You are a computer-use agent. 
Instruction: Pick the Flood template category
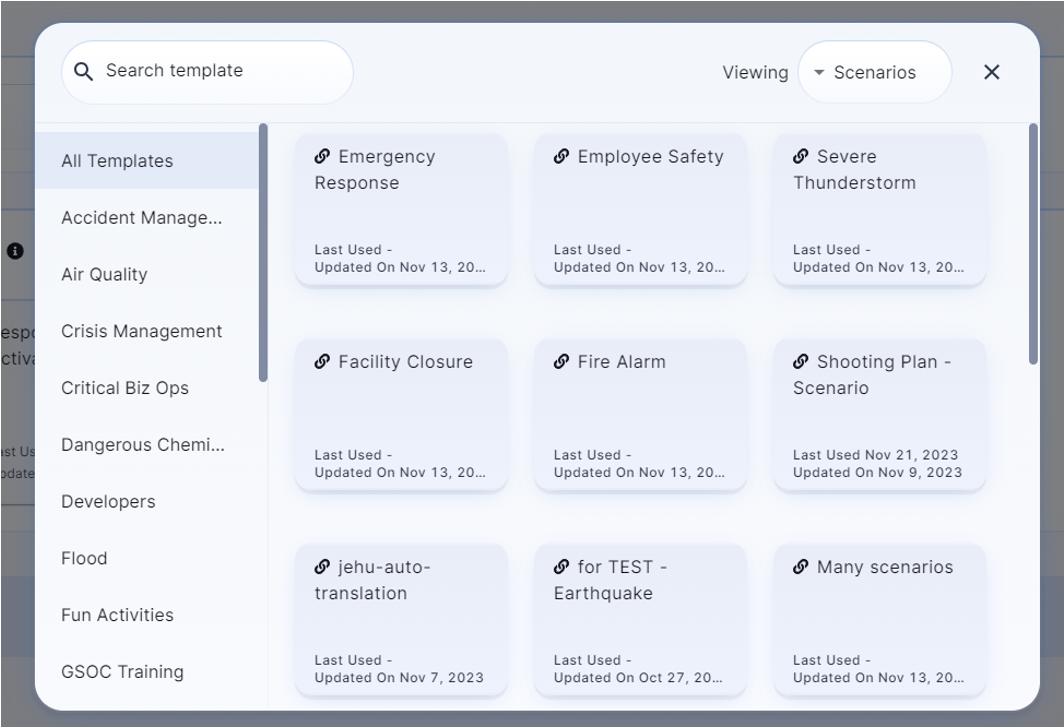[x=84, y=558]
